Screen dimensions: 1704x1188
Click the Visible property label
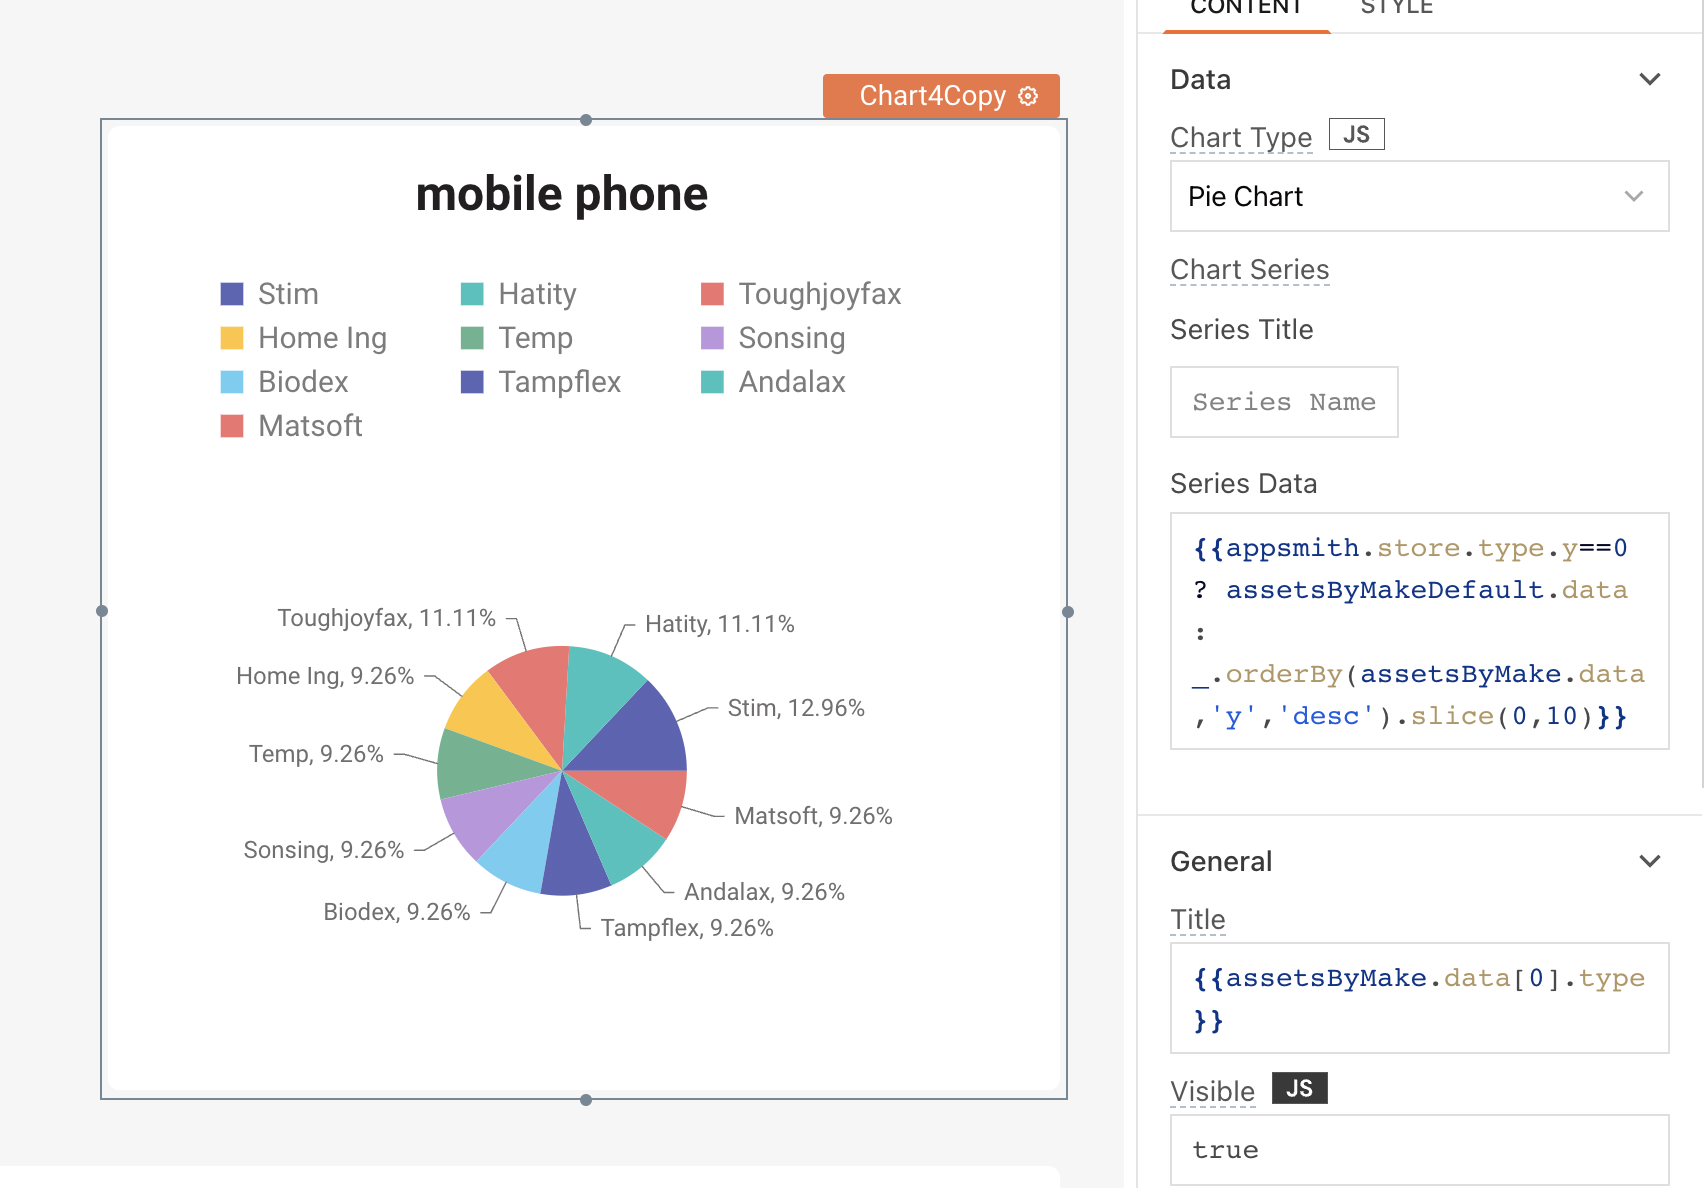(1213, 1091)
